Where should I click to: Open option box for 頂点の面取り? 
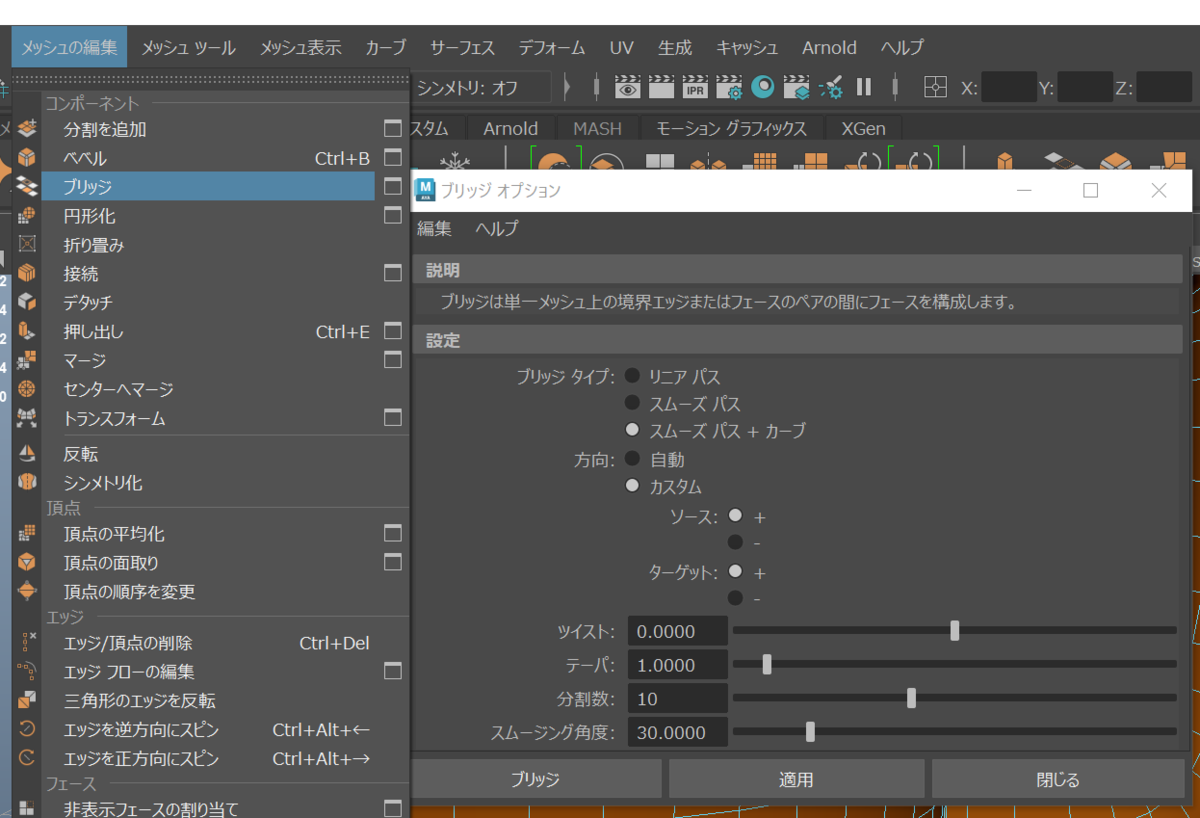(393, 562)
